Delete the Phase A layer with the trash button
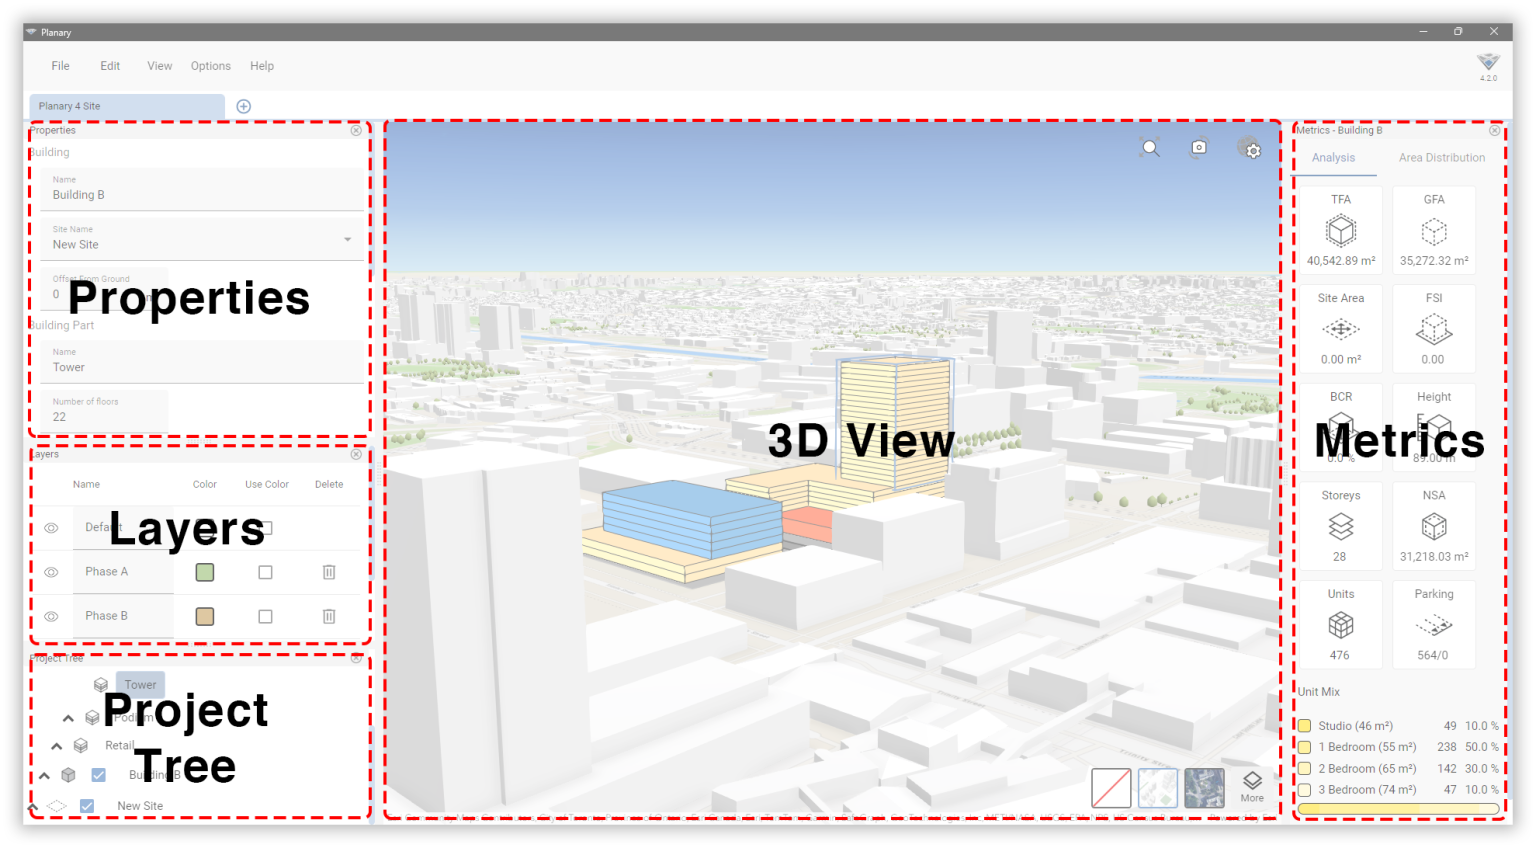 pyautogui.click(x=329, y=572)
